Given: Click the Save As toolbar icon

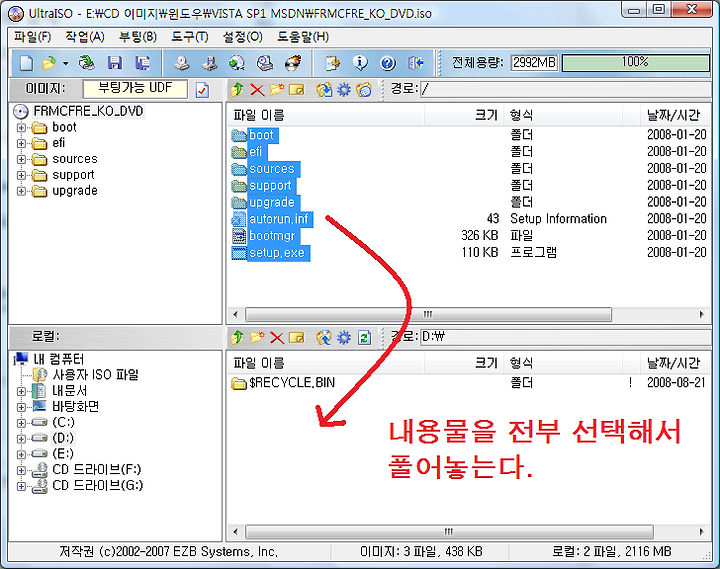Looking at the screenshot, I should click(142, 63).
